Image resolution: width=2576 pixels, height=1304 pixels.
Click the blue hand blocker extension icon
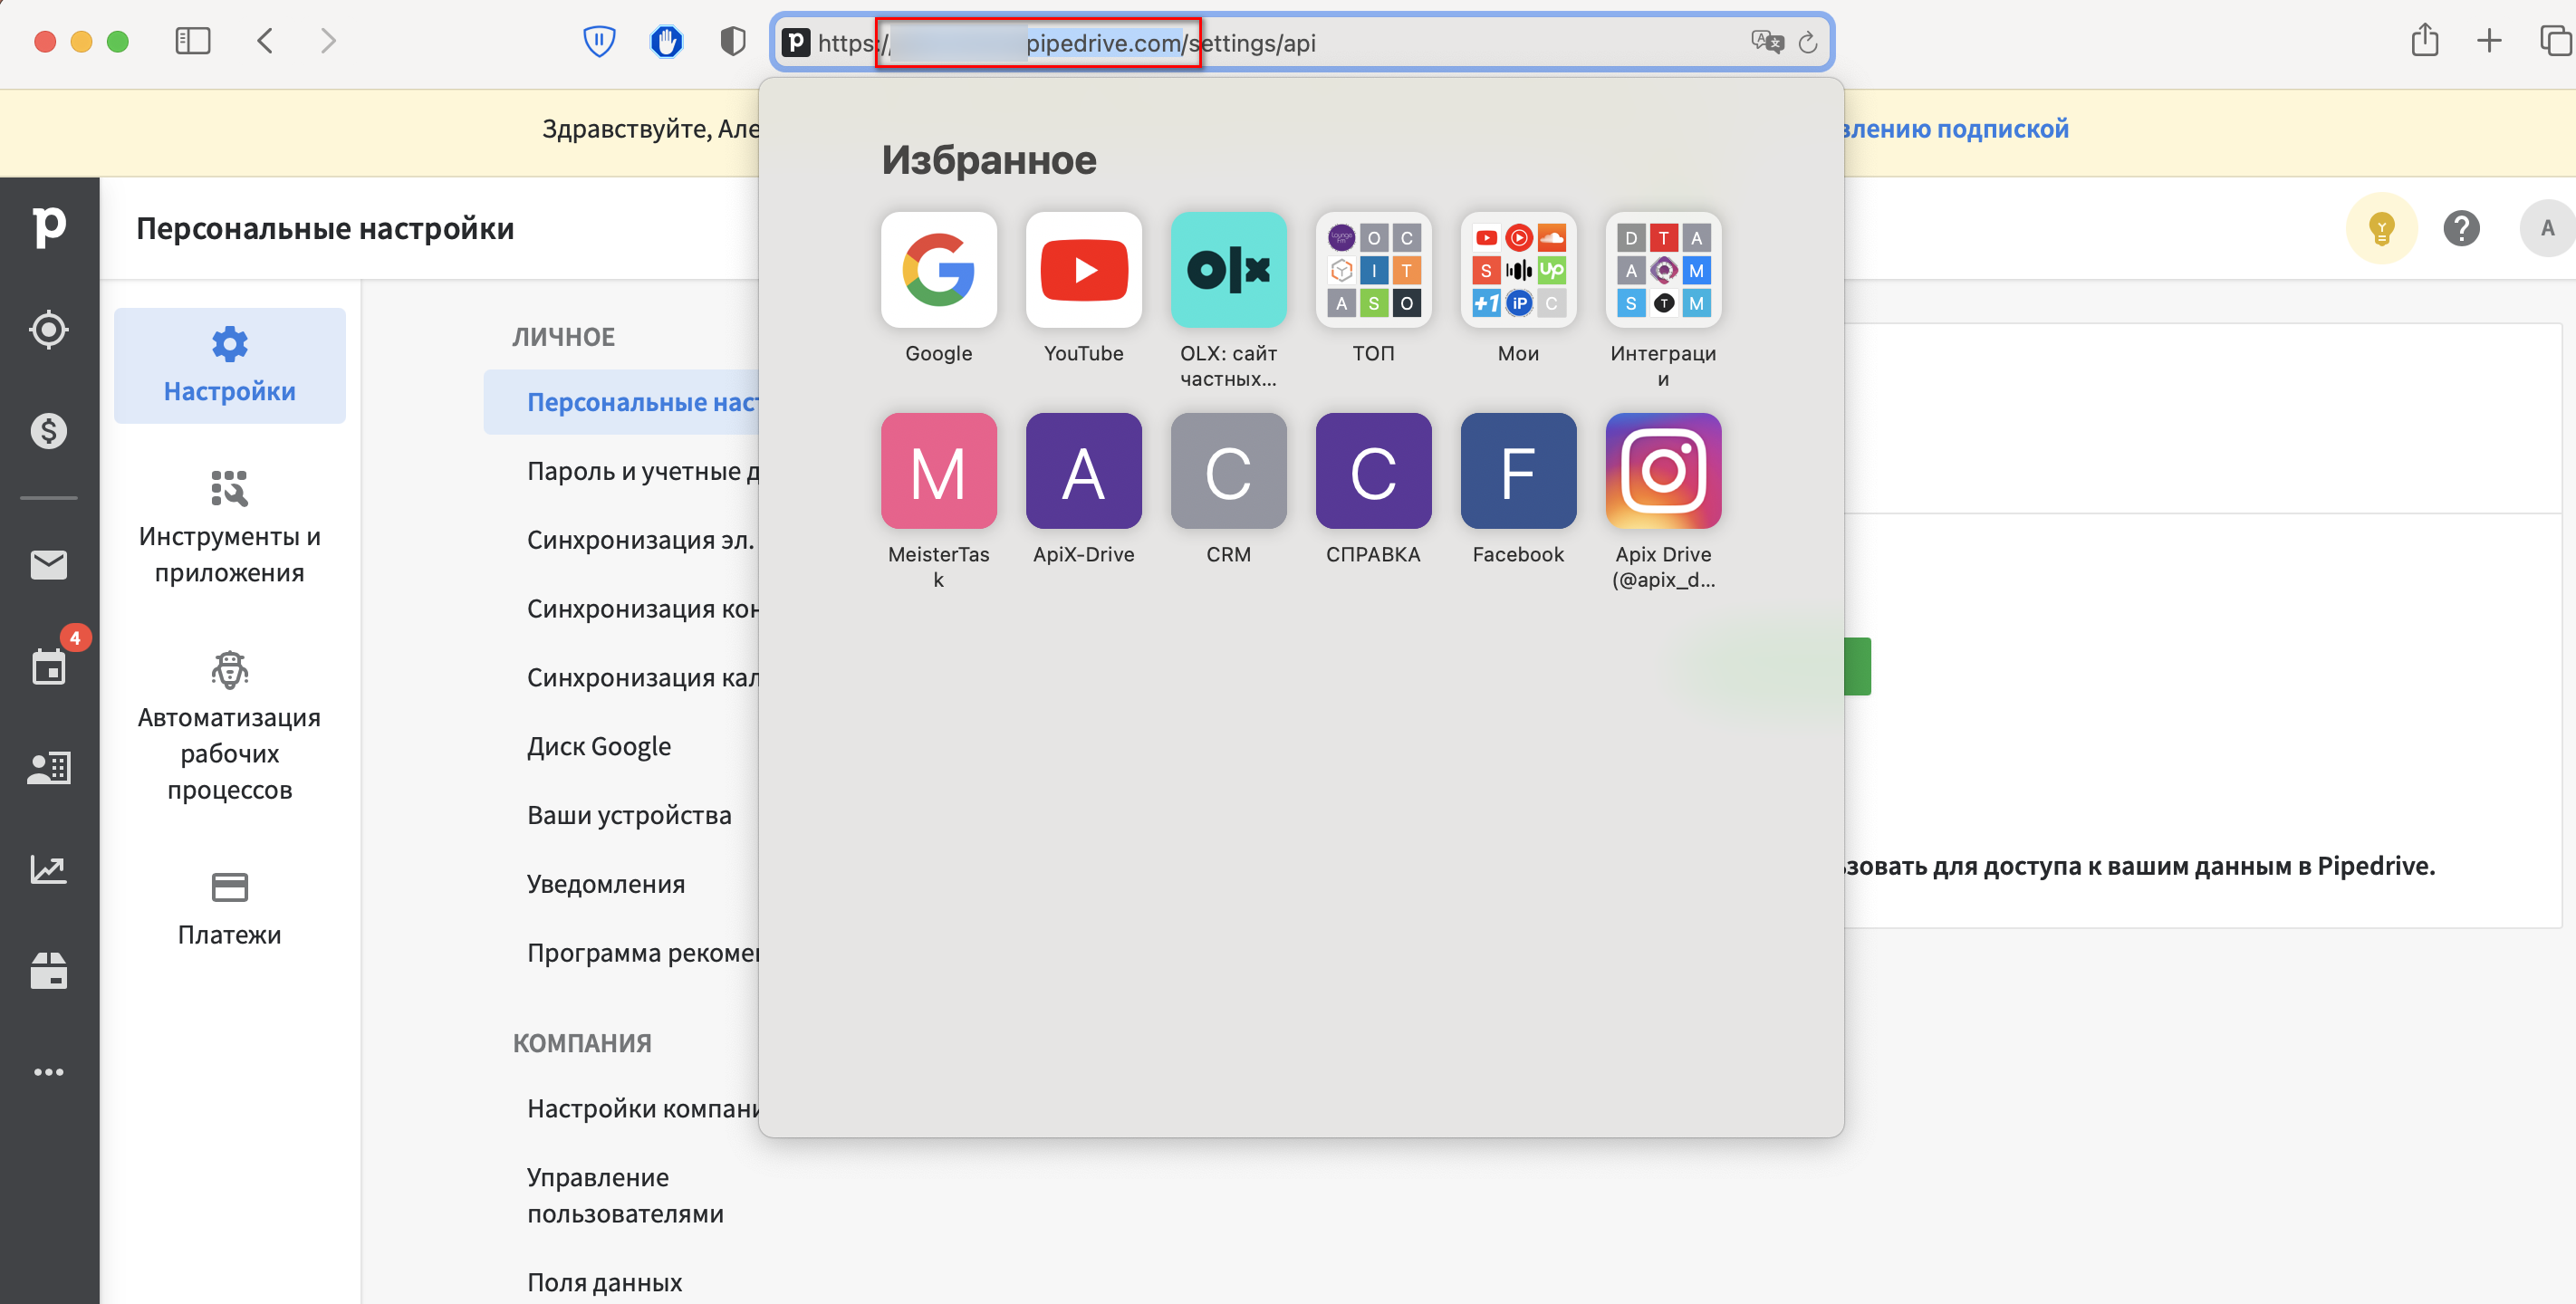[666, 41]
